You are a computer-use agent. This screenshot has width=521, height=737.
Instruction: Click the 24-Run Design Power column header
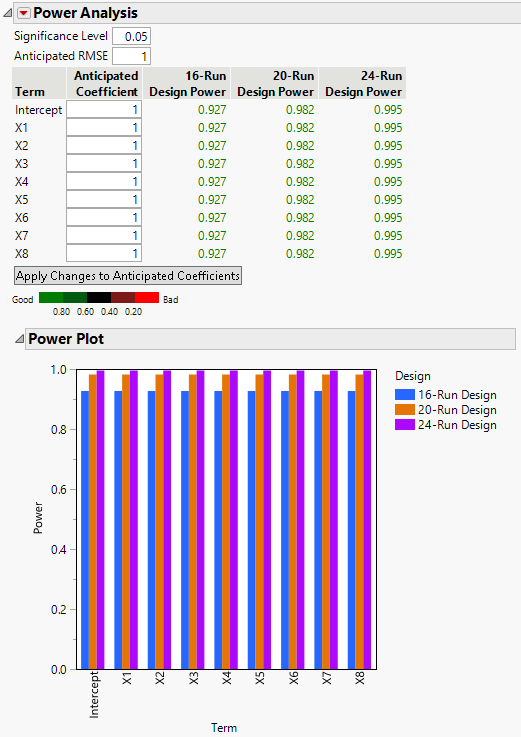363,83
